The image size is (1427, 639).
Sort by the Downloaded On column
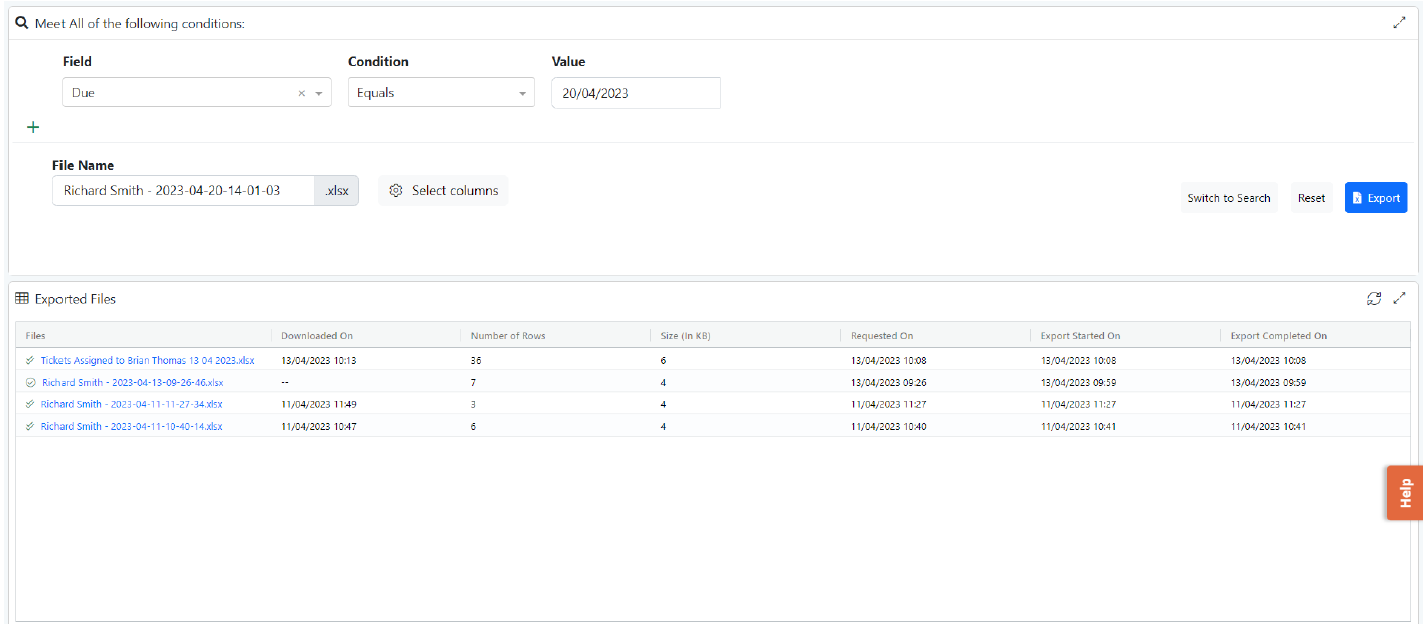317,336
